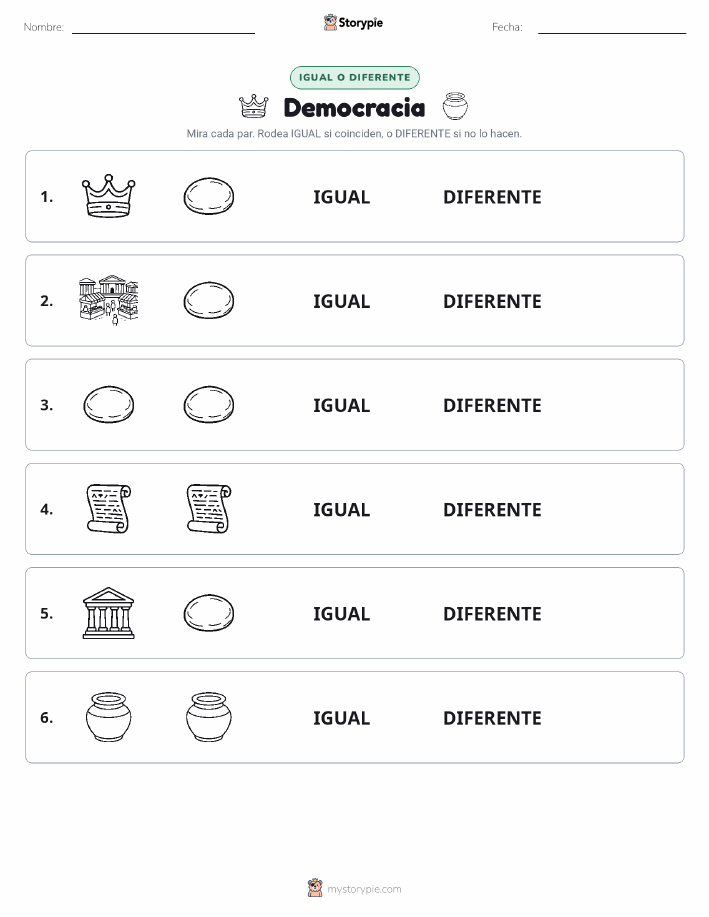Viewport: 709px width, 917px height.
Task: Select IGUAL for question 4
Action: click(x=342, y=509)
